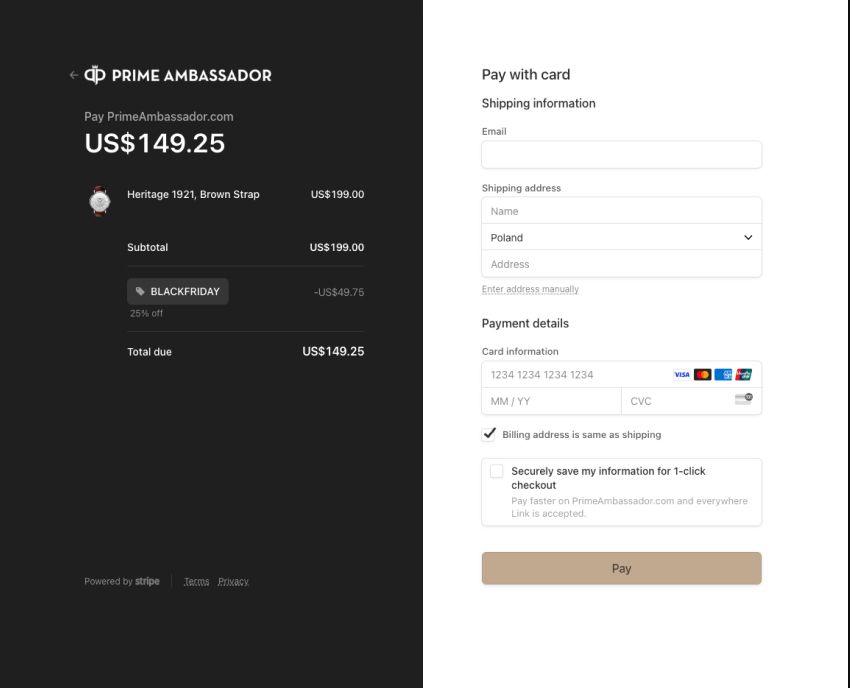Click the card number field
This screenshot has height=688, width=850.
tap(575, 375)
